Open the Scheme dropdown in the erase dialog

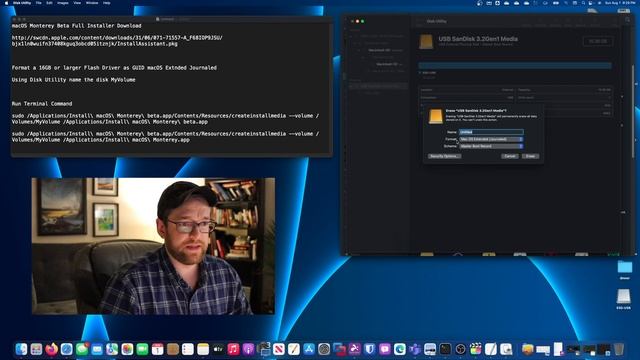[x=491, y=146]
